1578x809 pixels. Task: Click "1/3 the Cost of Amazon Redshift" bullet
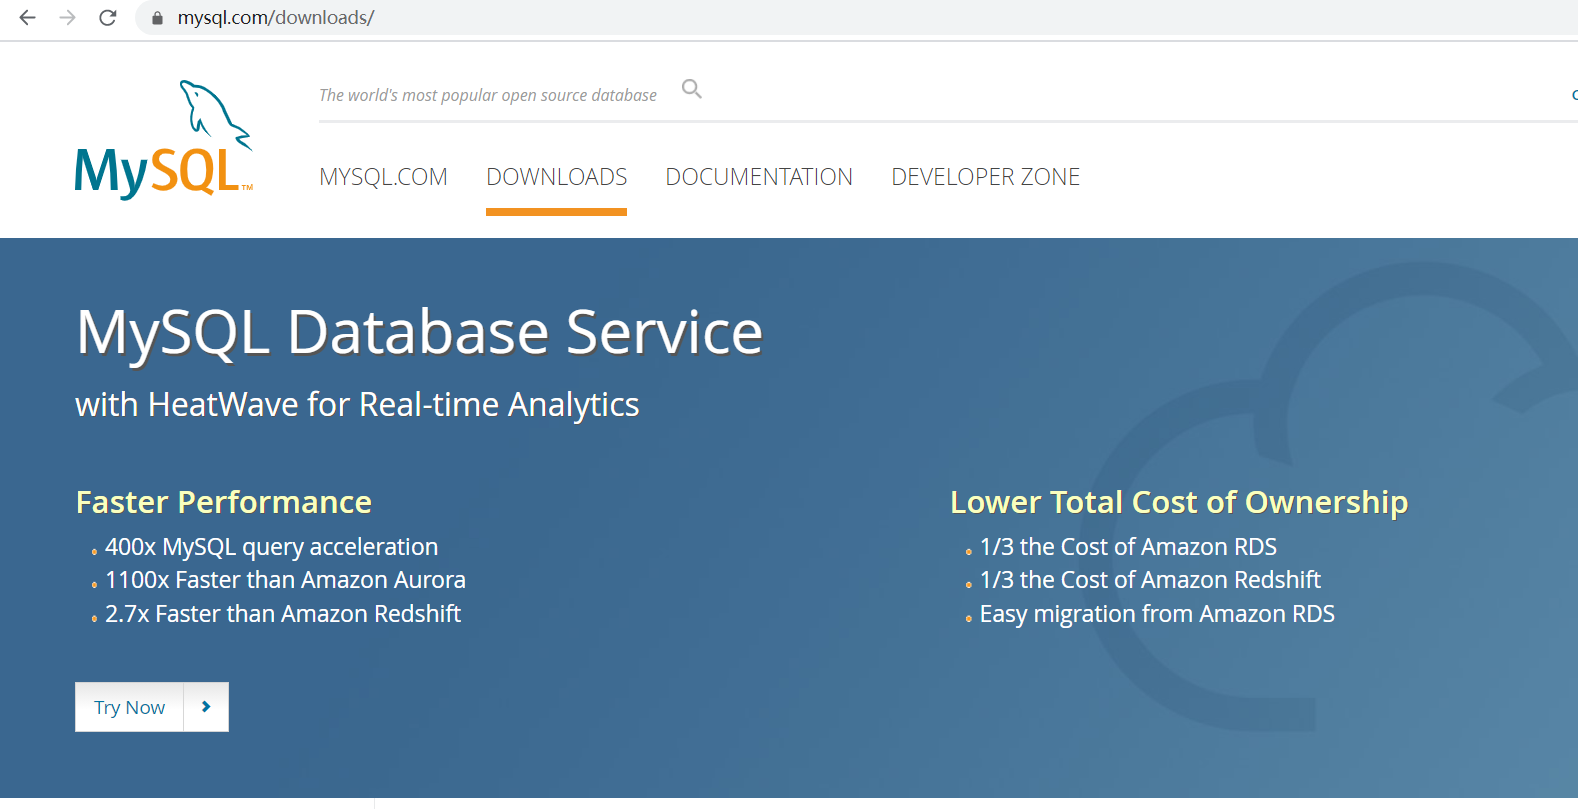pyautogui.click(x=1150, y=580)
